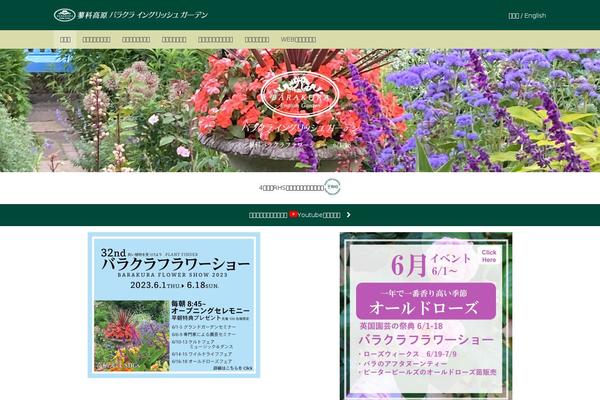Click the 英国園芸の祭典 6/1-18 text
The height and width of the screenshot is (400, 600).
pos(401,326)
